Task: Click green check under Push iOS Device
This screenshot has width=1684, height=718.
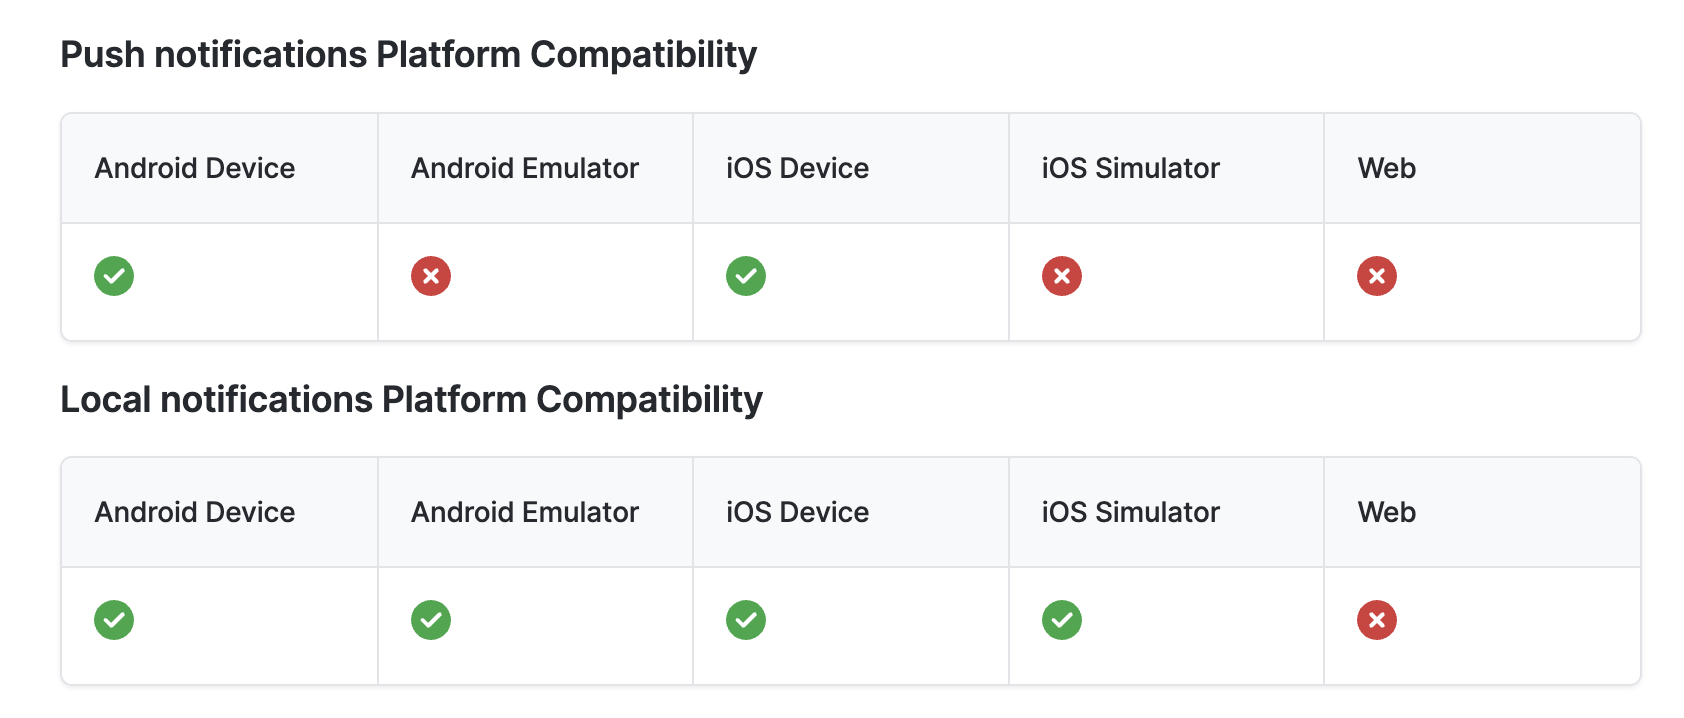Action: (x=746, y=276)
